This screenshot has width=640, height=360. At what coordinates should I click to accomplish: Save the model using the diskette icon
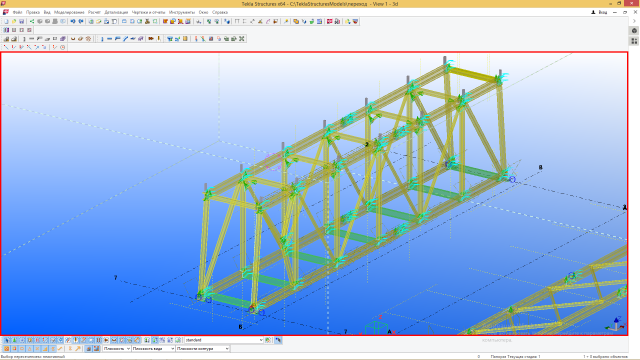21,21
